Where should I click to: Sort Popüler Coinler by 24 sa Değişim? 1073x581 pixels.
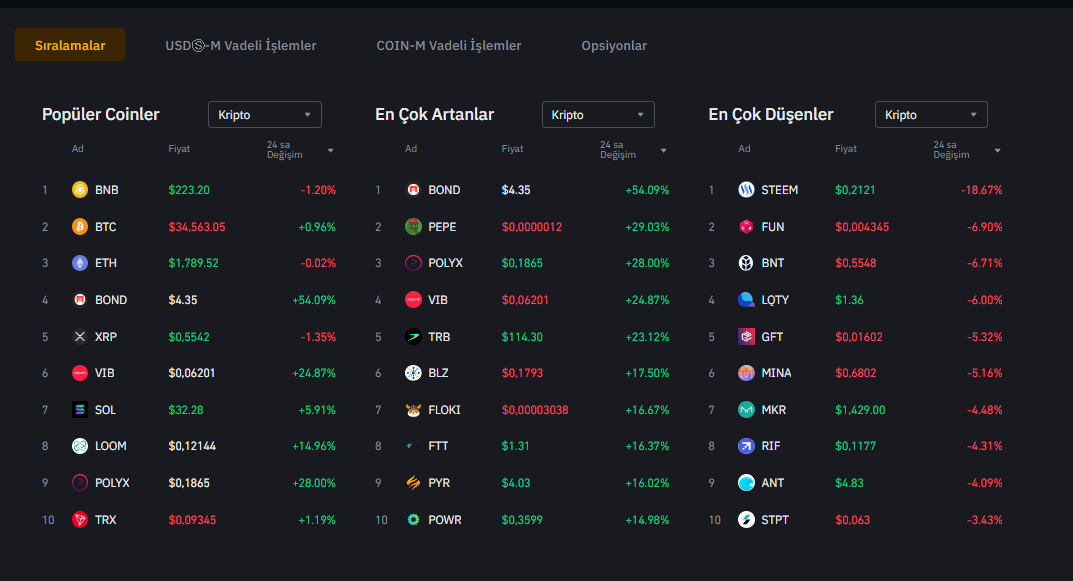pos(330,151)
